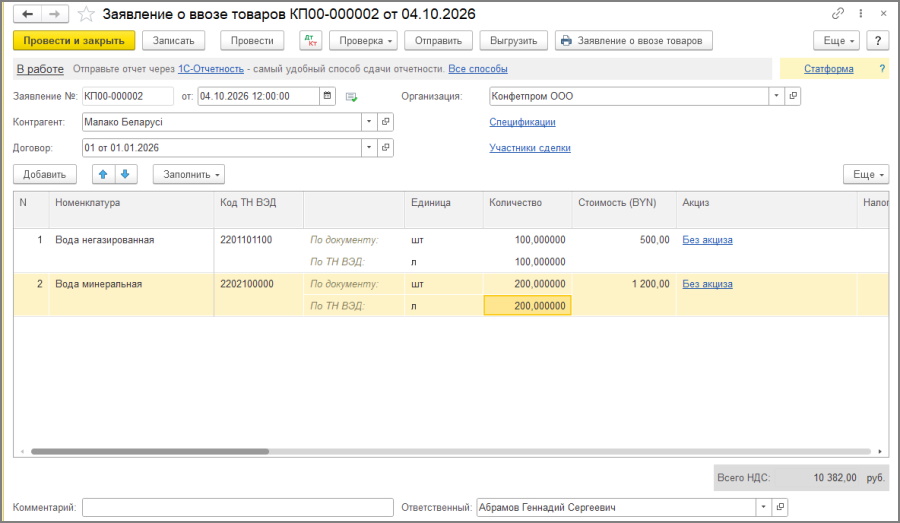Open Контрагент card with open-form icon

(x=386, y=122)
